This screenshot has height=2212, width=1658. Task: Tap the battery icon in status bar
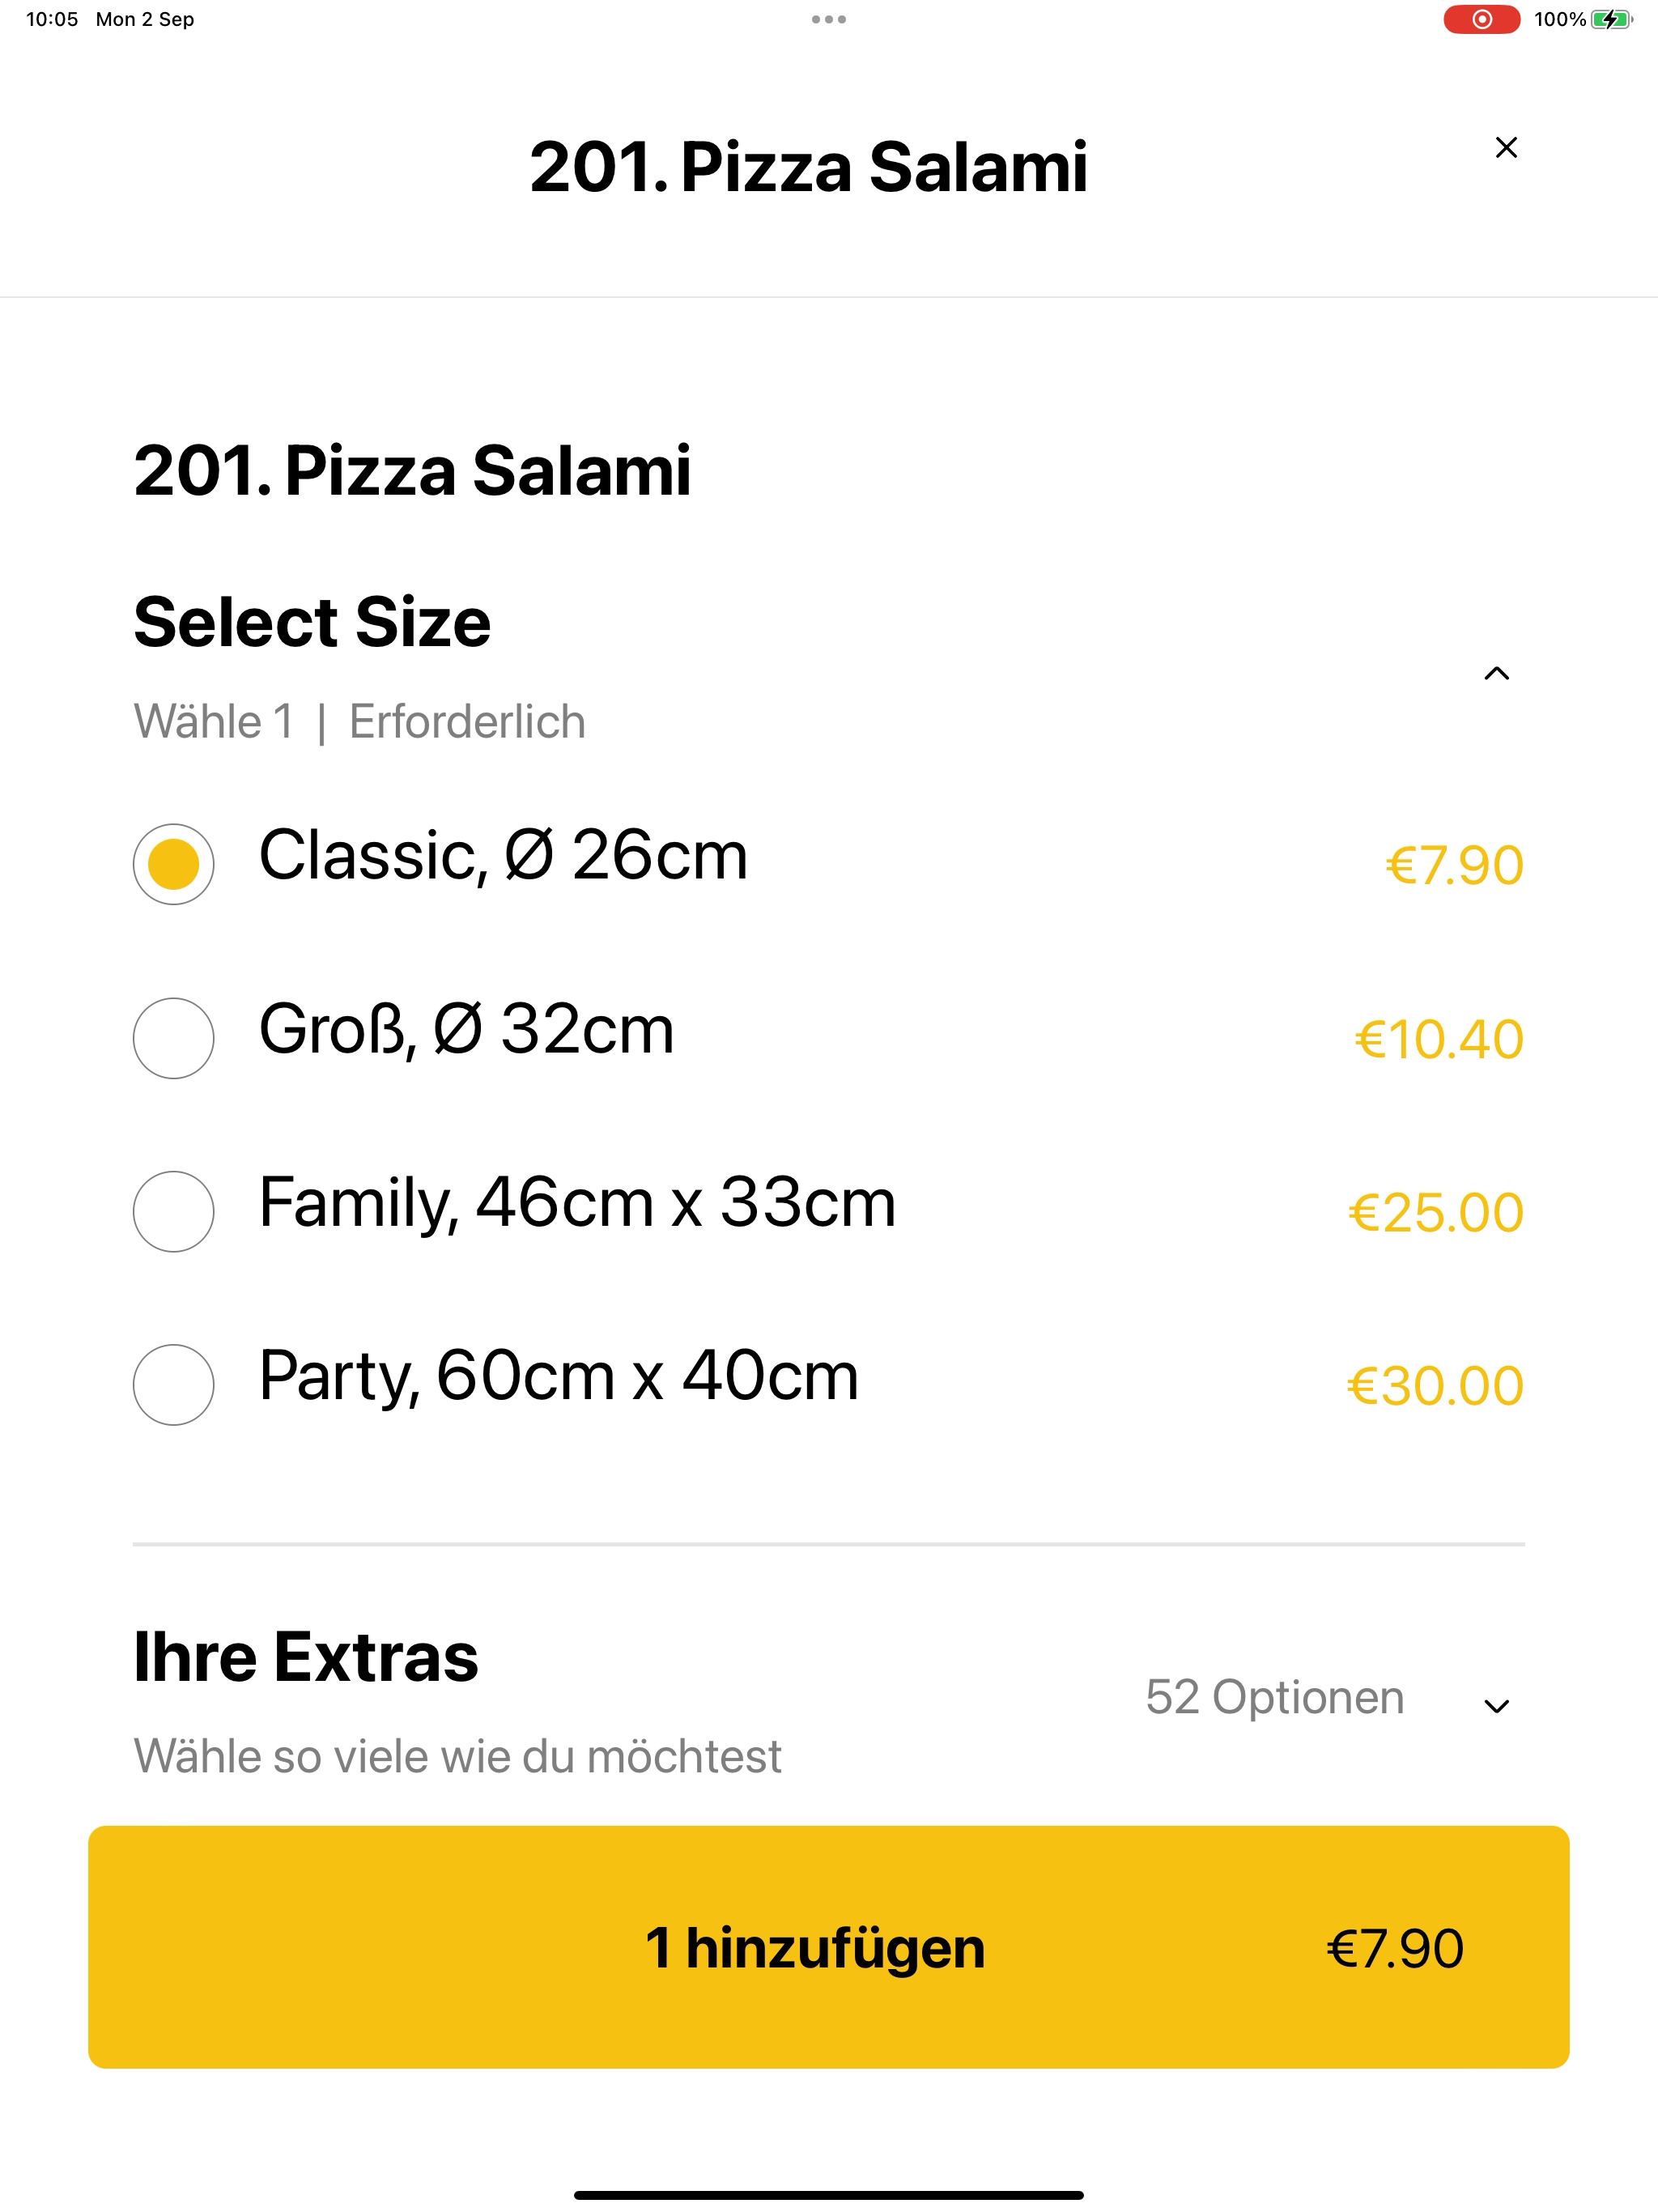tap(1612, 19)
